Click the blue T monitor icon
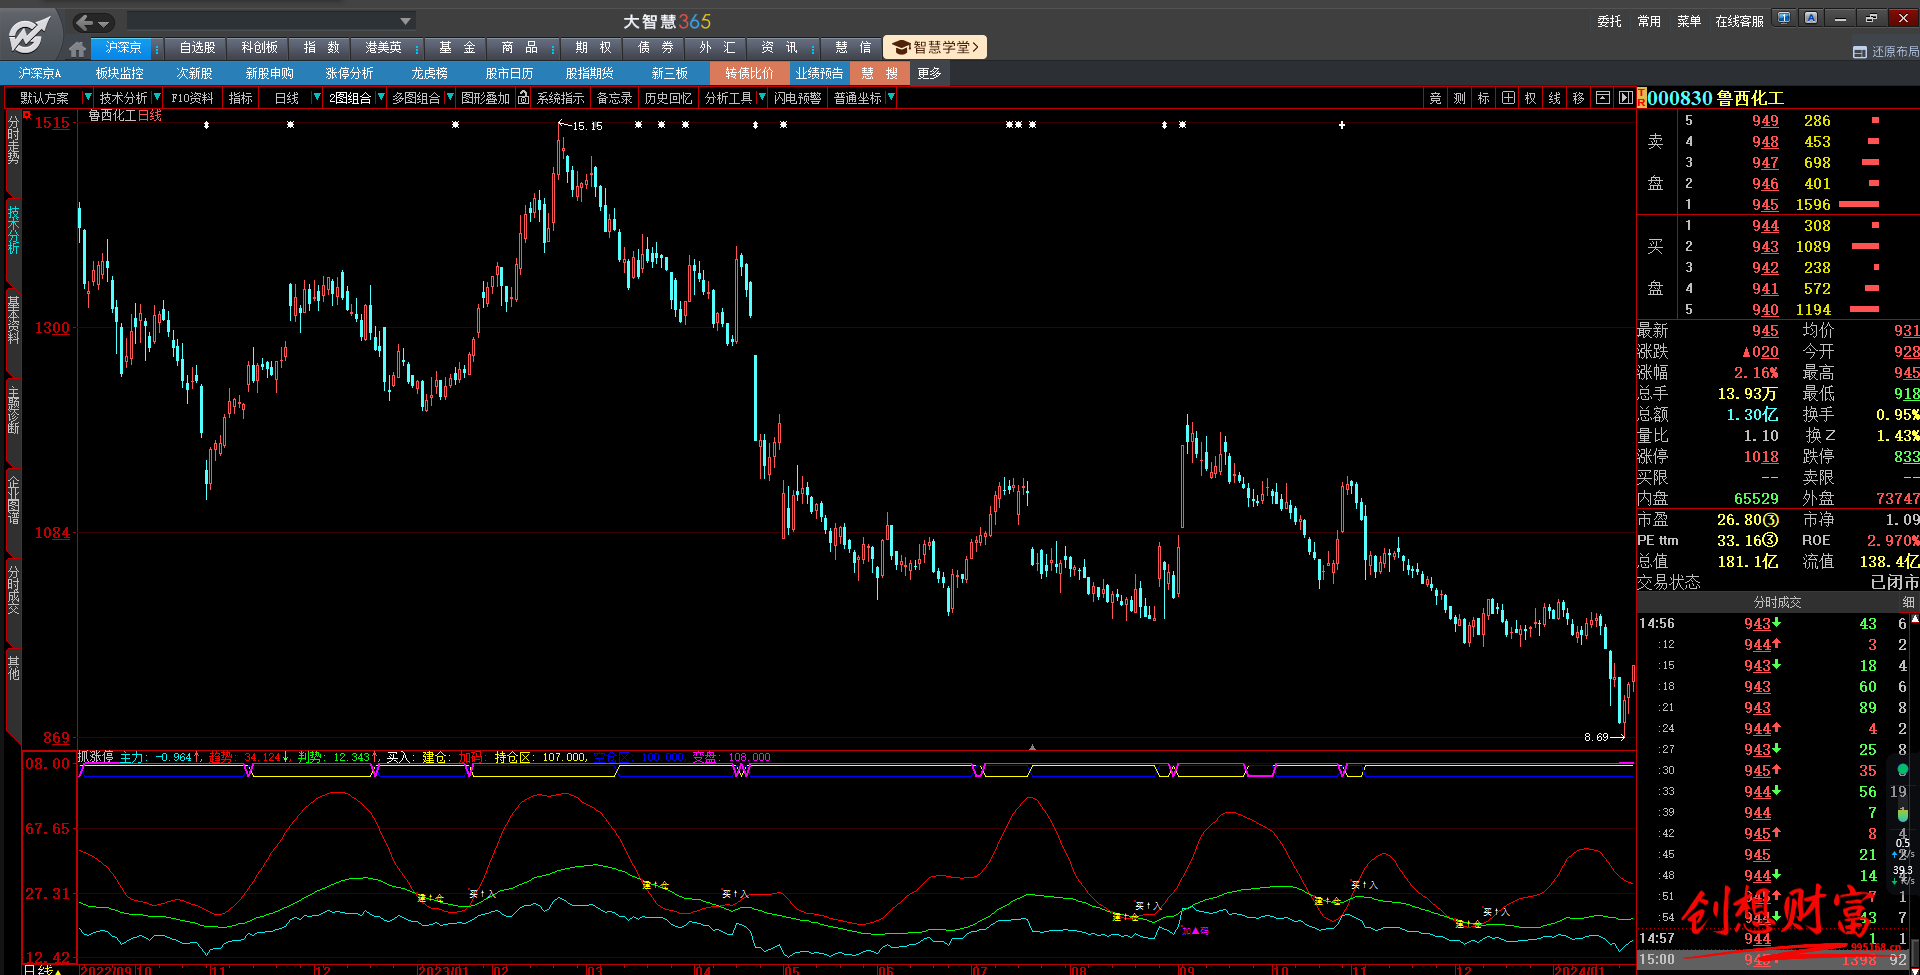The width and height of the screenshot is (1920, 975). point(1784,18)
